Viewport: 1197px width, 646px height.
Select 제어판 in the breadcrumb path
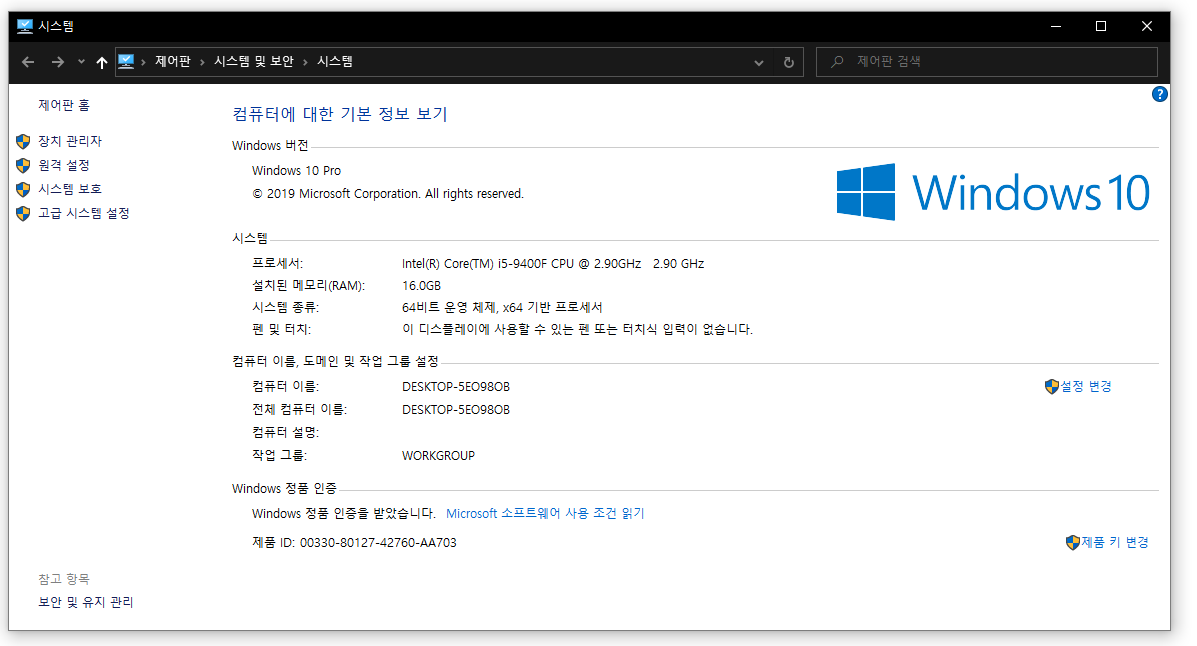173,61
